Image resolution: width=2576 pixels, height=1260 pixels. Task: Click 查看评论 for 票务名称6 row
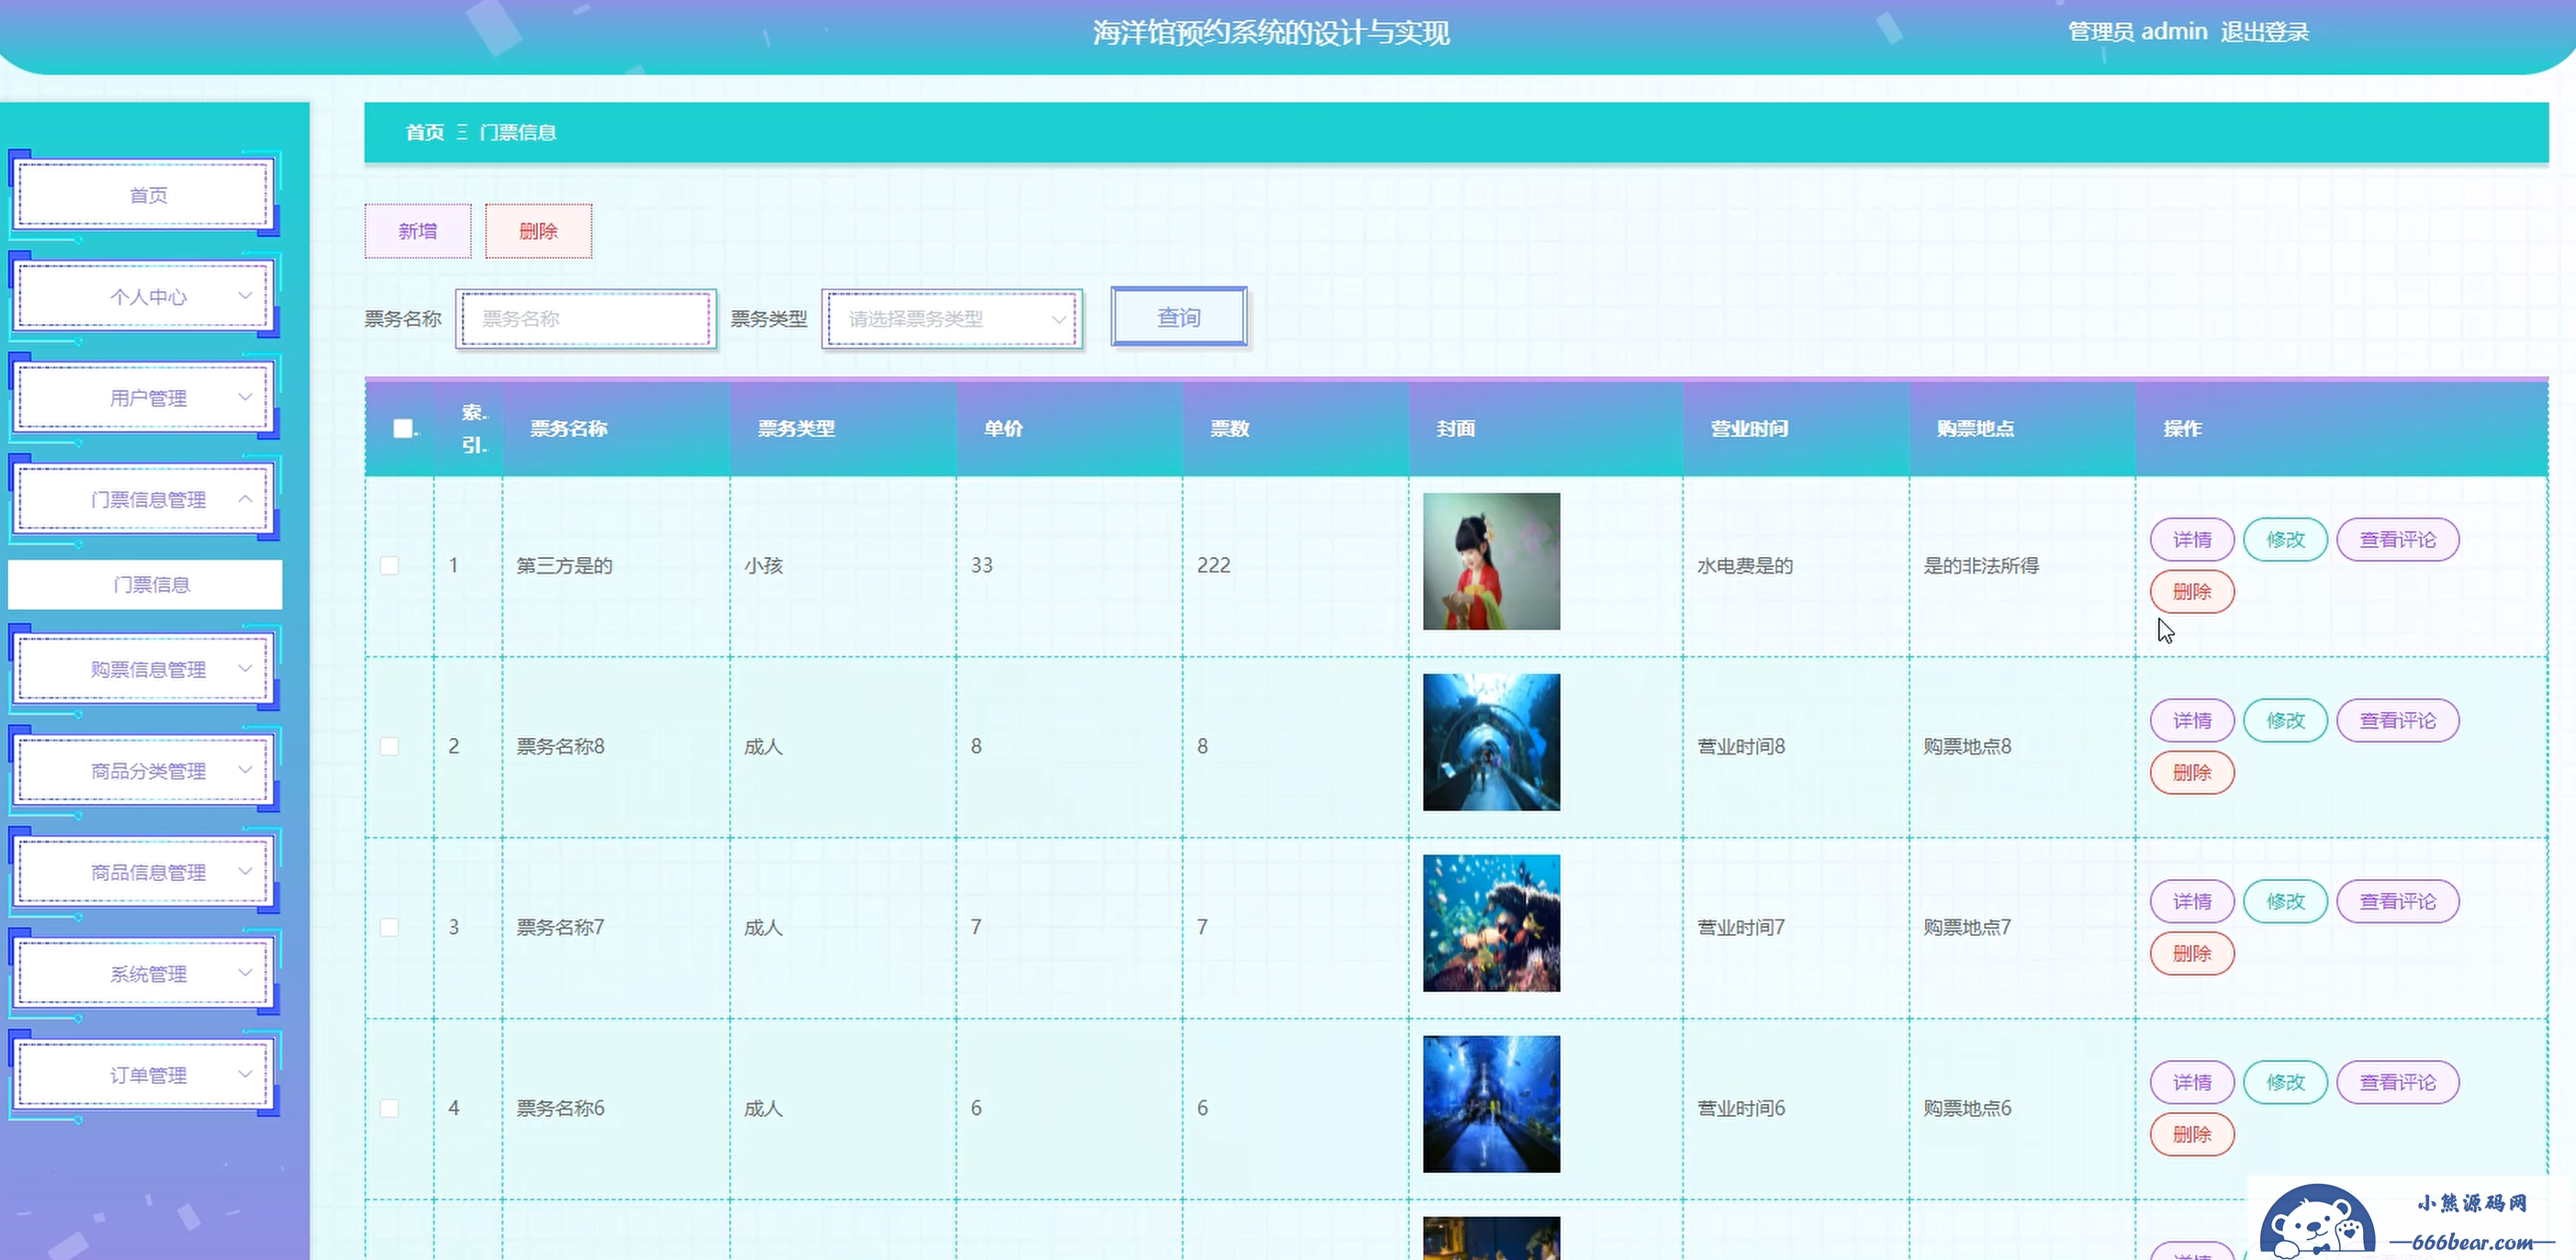(2397, 1082)
